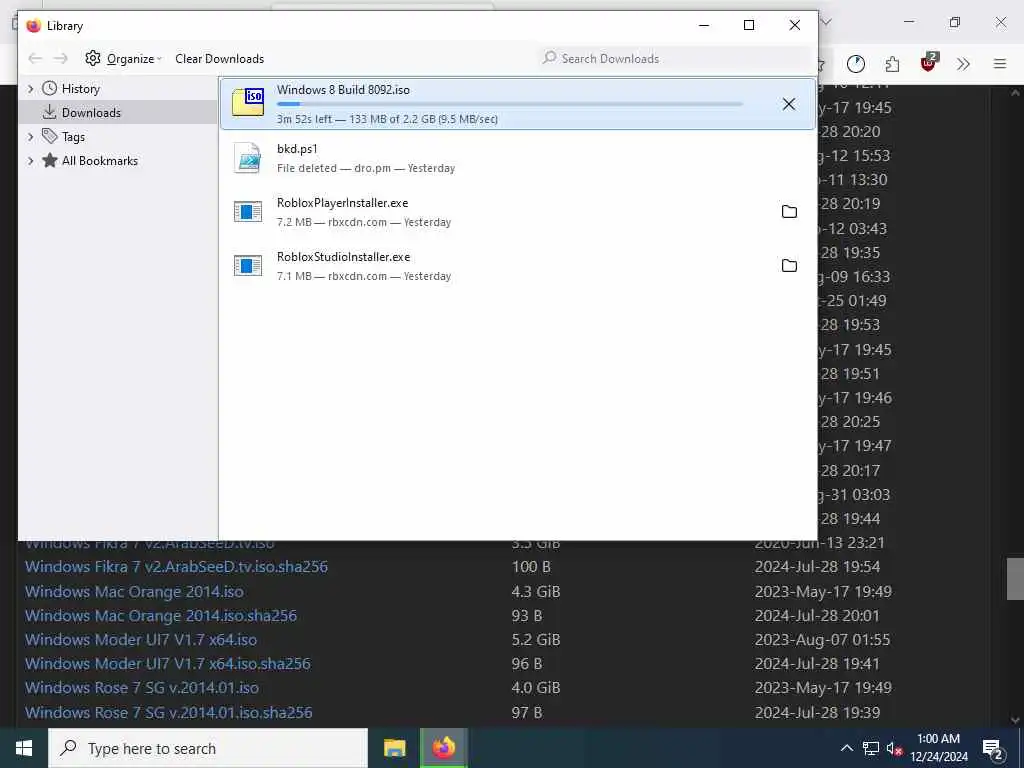Open File Explorer from the taskbar
Screen dimensions: 1024x768
point(394,748)
